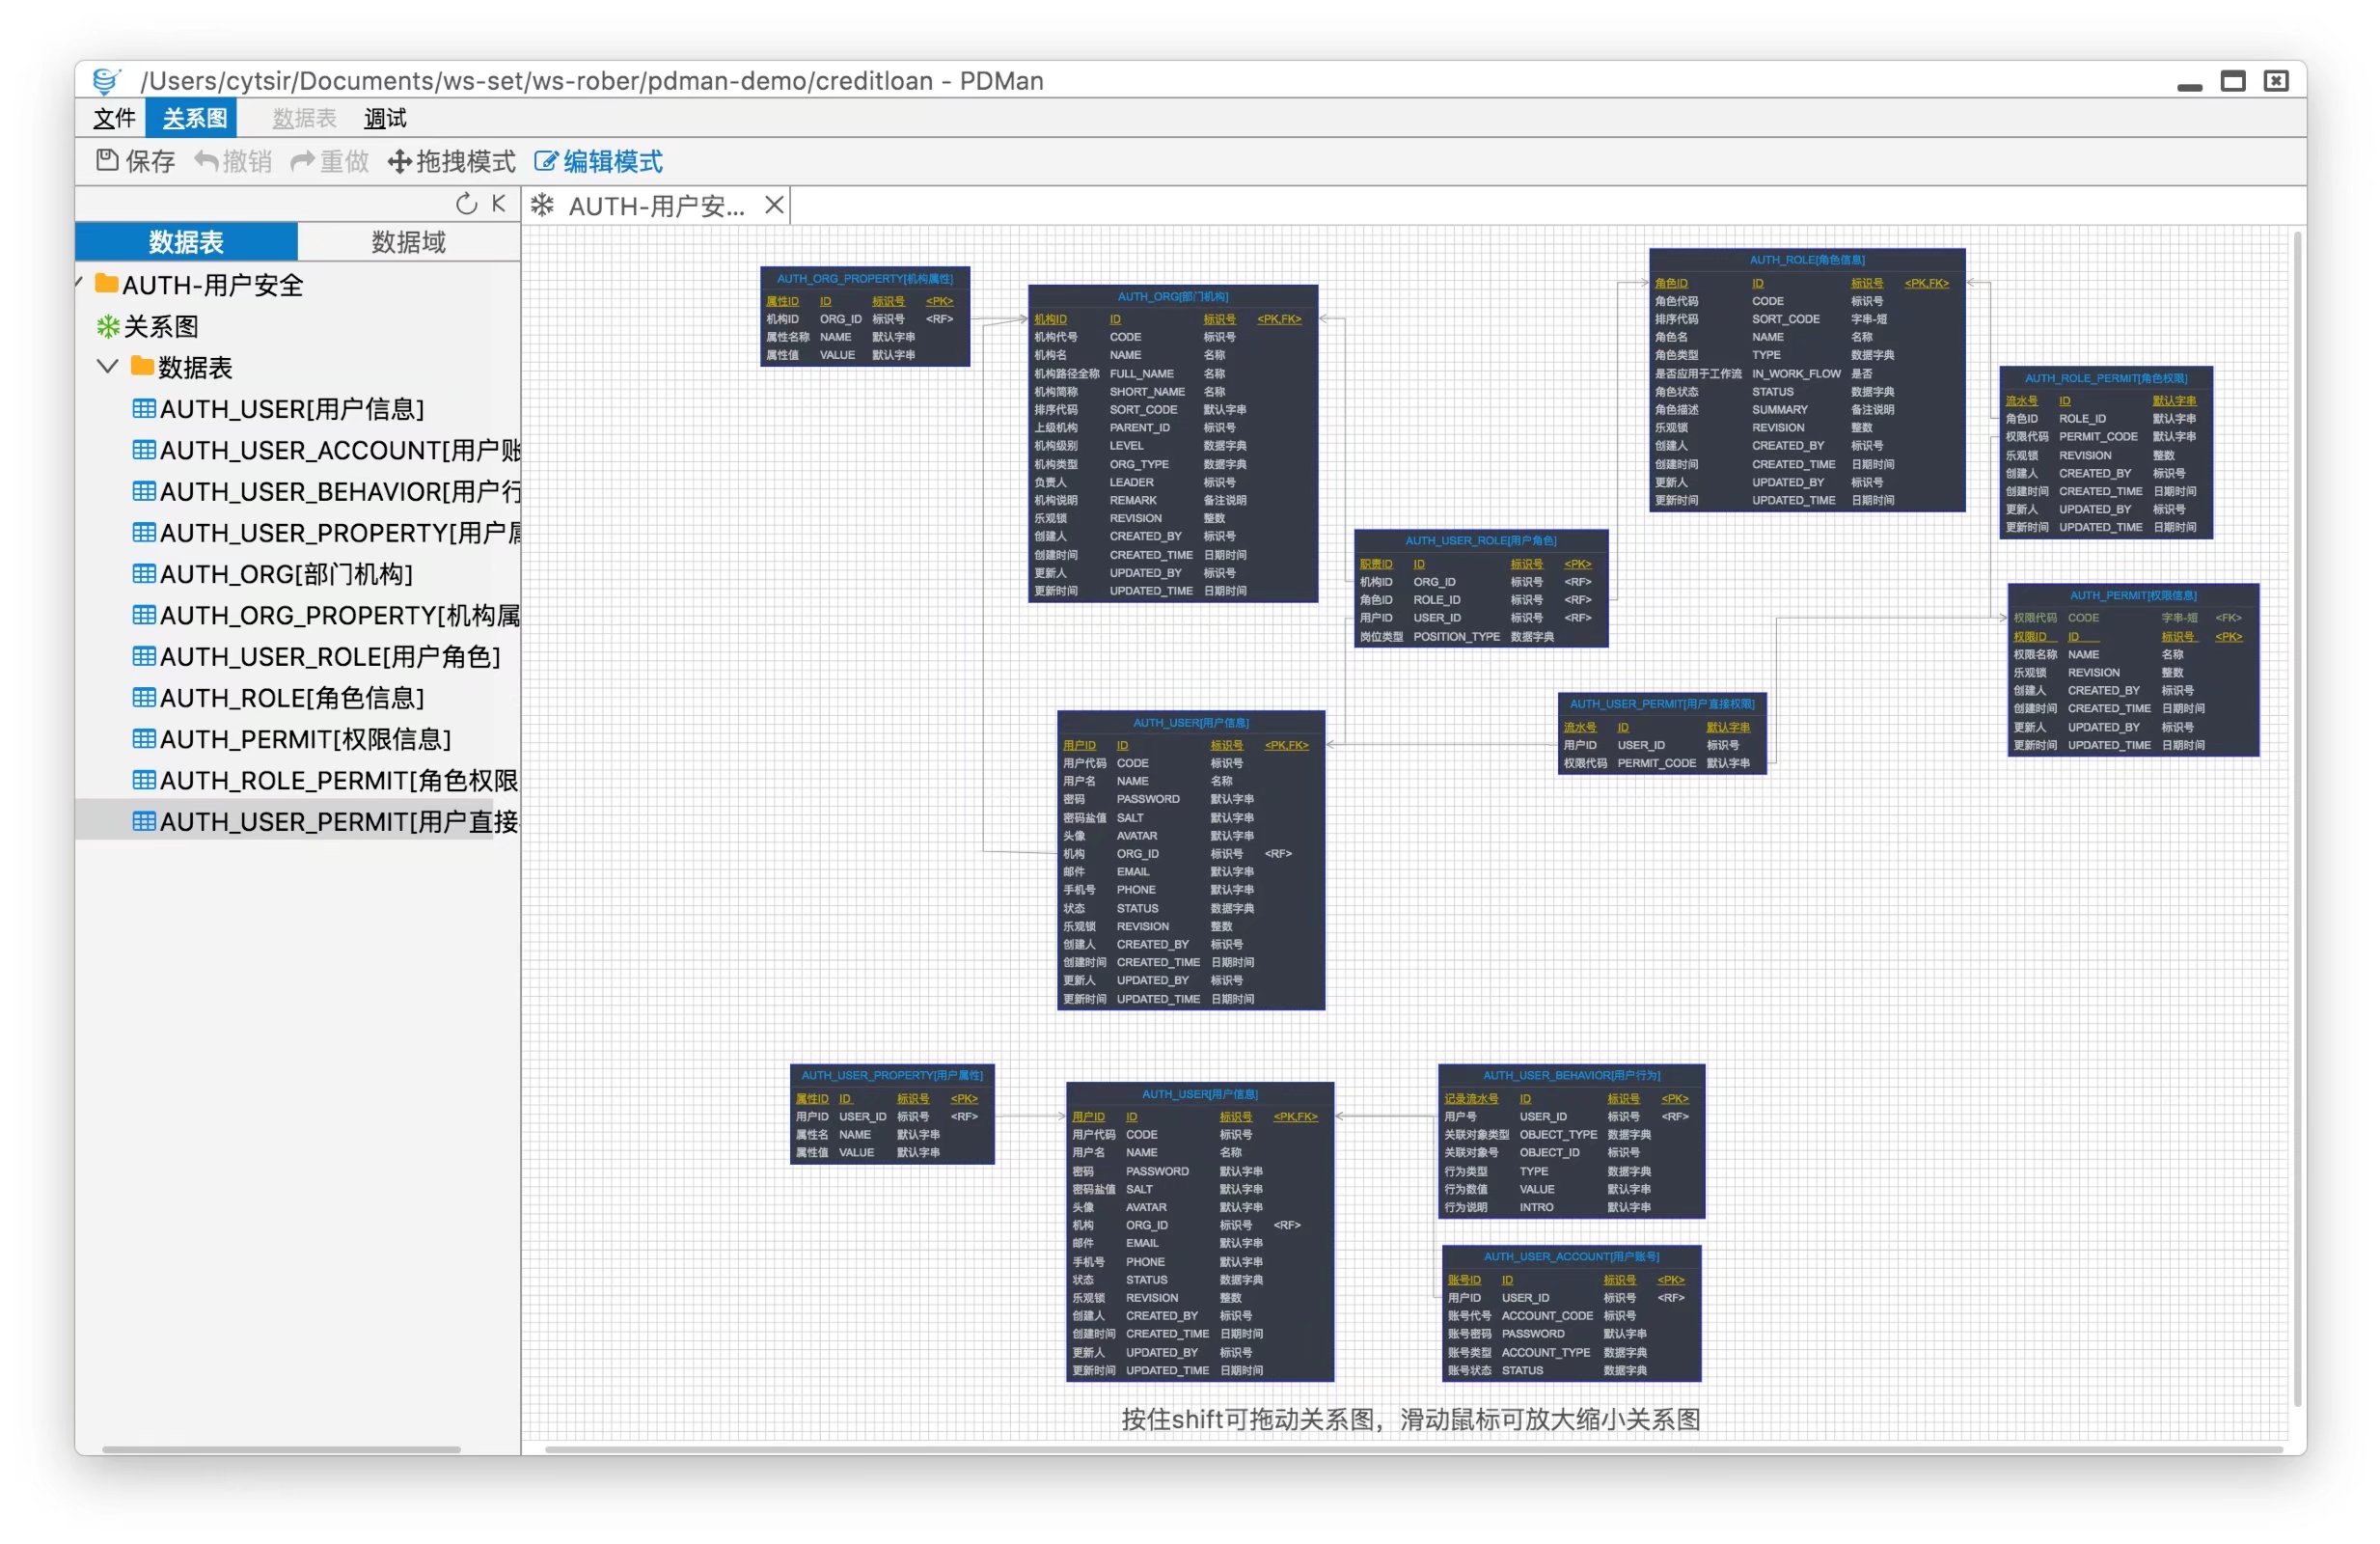2380x1544 pixels.
Task: Open the 调试 menu
Action: click(385, 118)
